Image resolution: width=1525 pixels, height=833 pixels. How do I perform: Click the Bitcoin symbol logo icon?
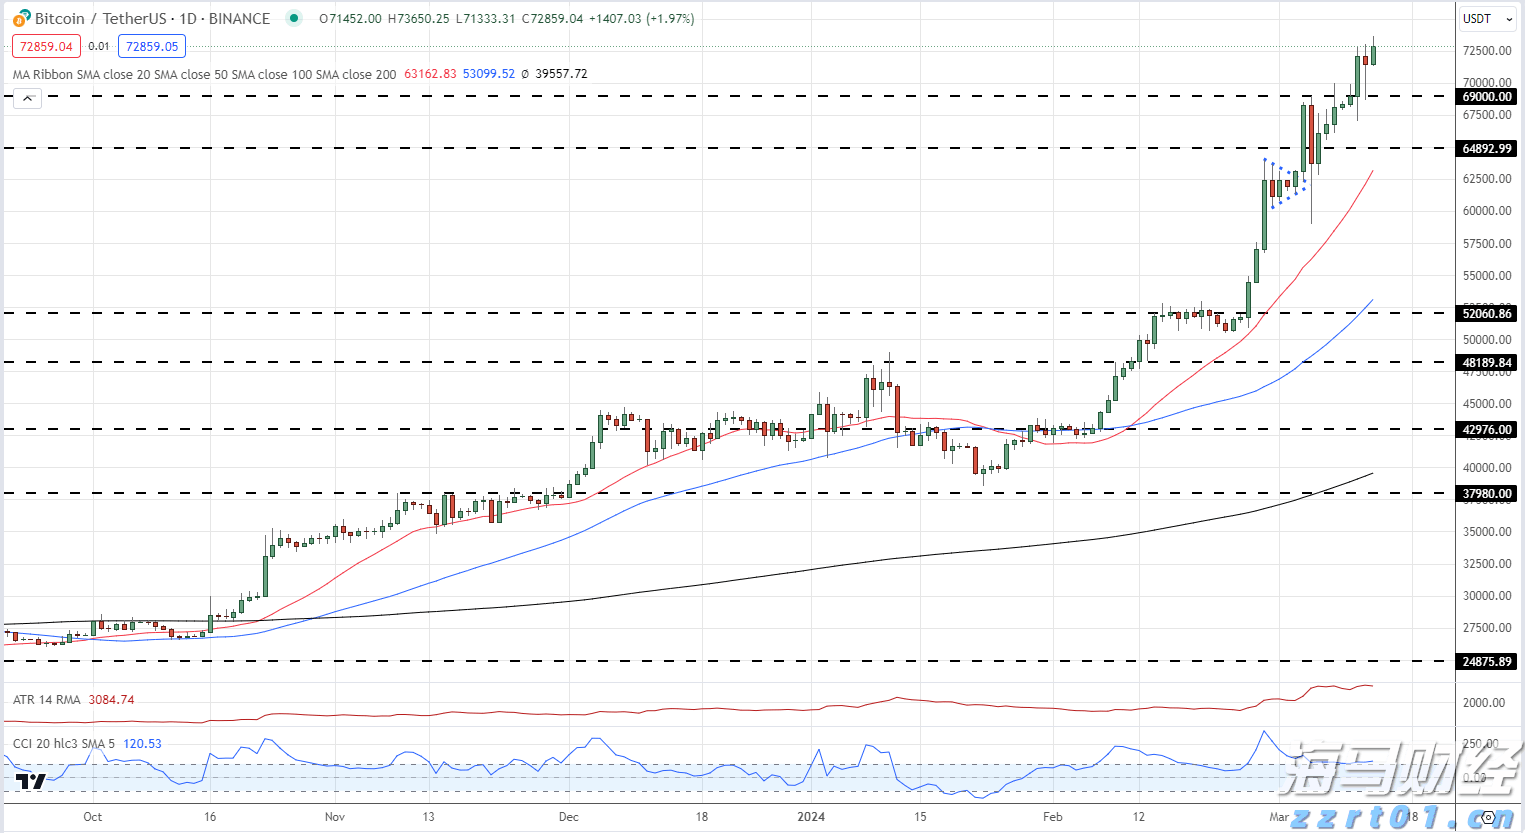pyautogui.click(x=21, y=18)
